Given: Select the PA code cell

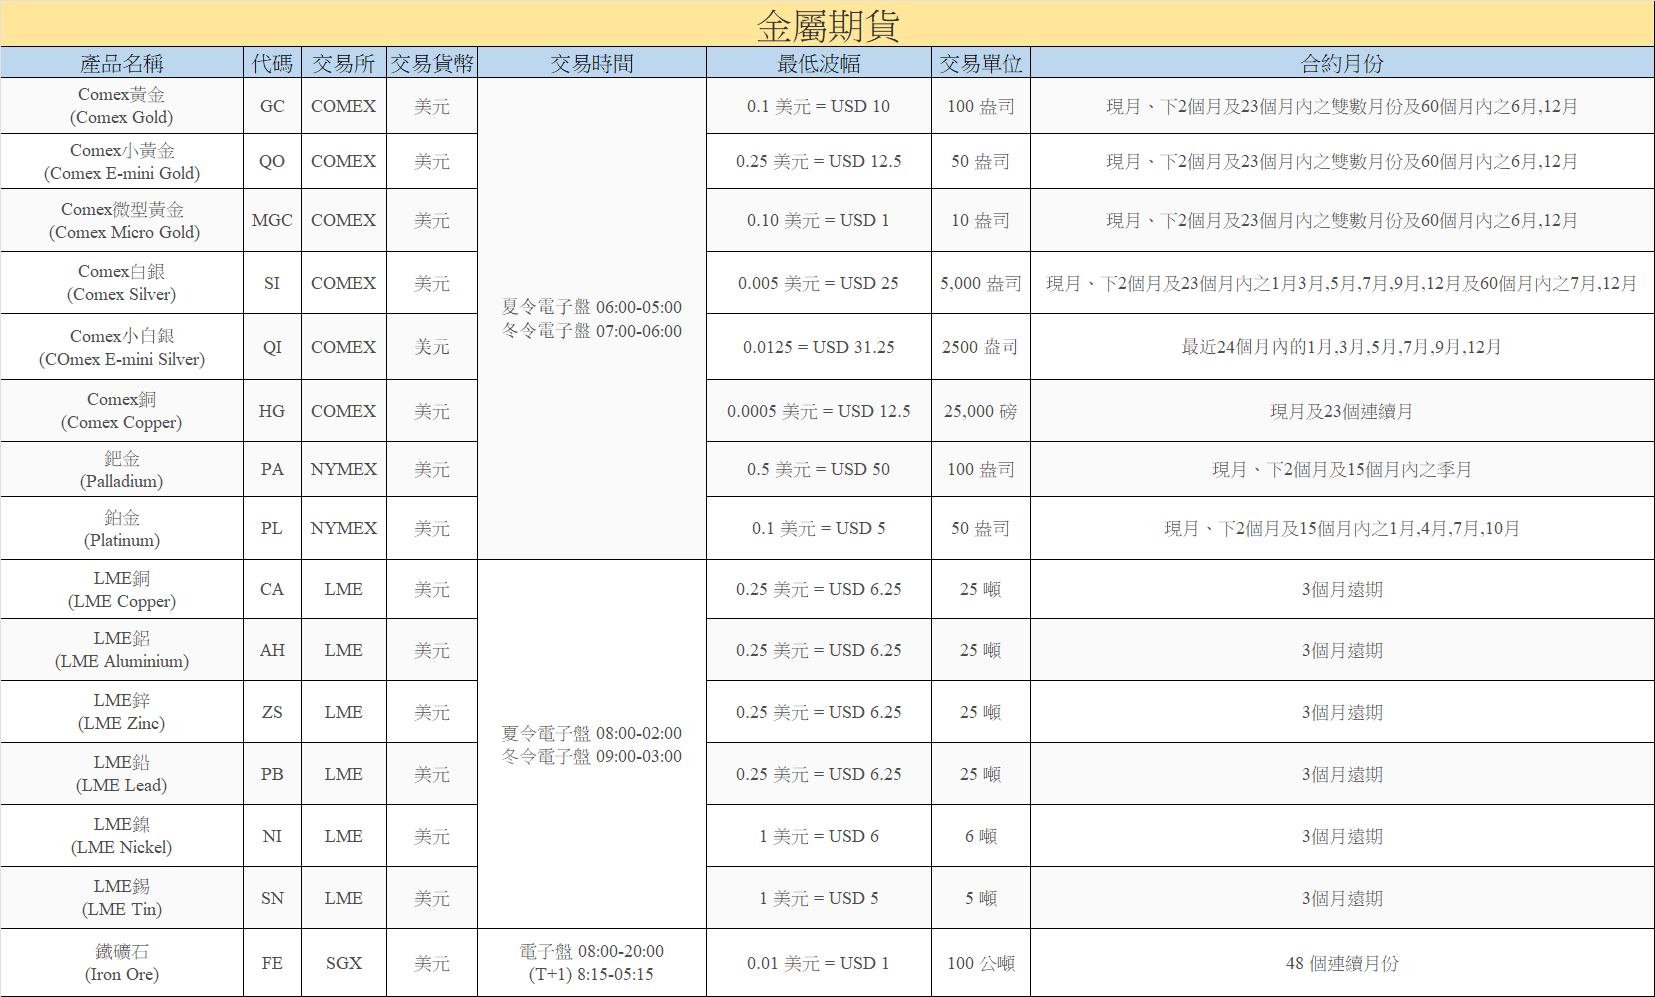Looking at the screenshot, I should 272,469.
